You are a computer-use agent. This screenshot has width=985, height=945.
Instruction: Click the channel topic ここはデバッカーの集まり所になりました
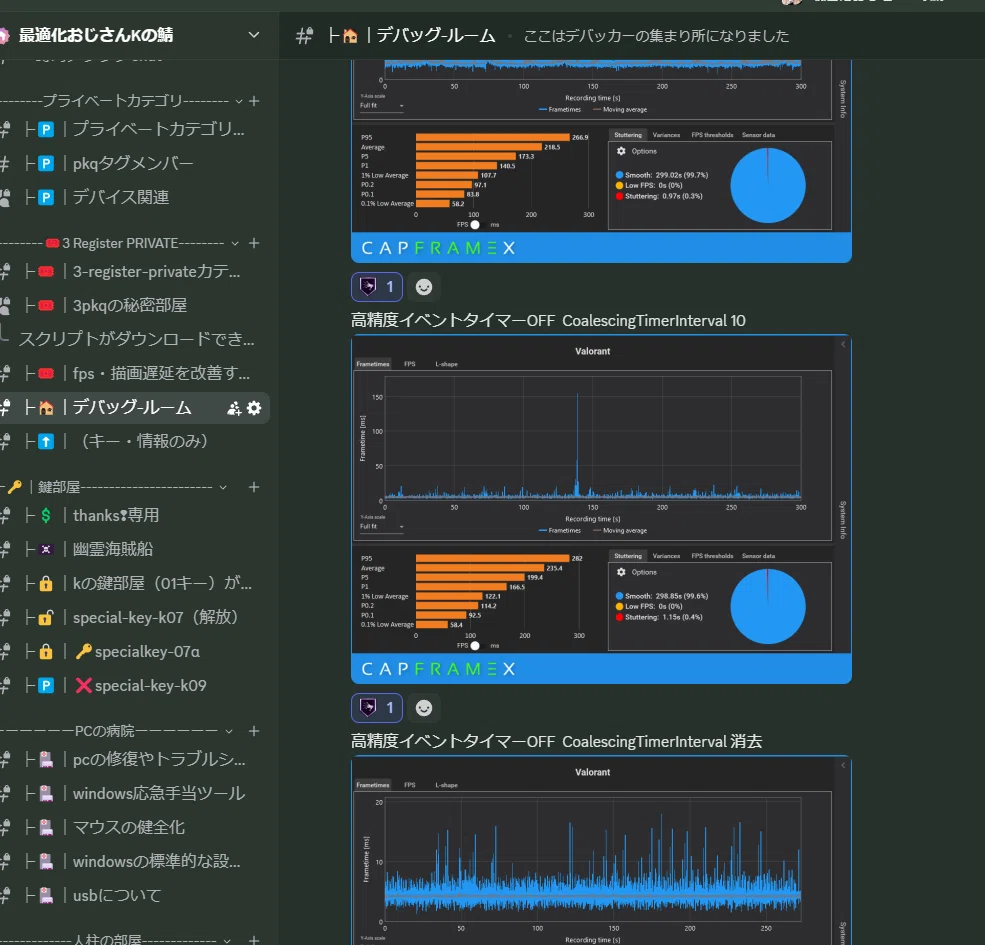(x=656, y=36)
